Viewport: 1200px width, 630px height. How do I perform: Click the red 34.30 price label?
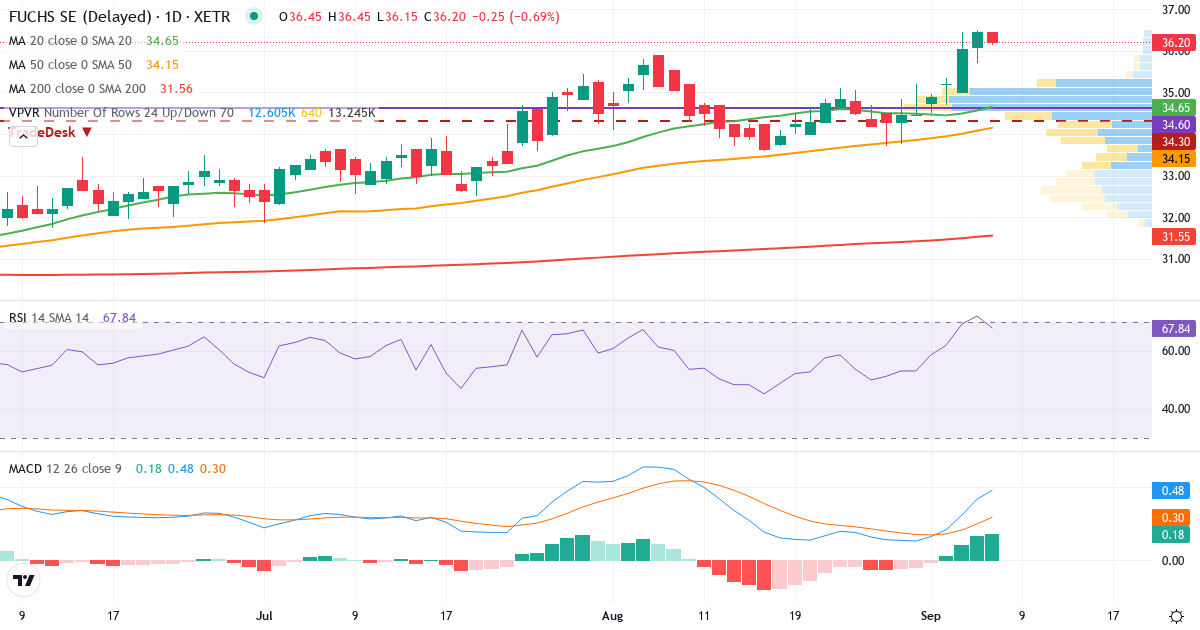[1172, 141]
